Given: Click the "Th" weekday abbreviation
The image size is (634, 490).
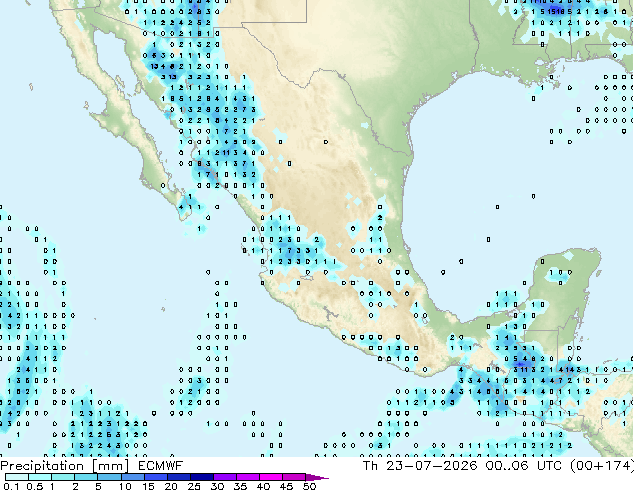Looking at the screenshot, I should coord(370,466).
